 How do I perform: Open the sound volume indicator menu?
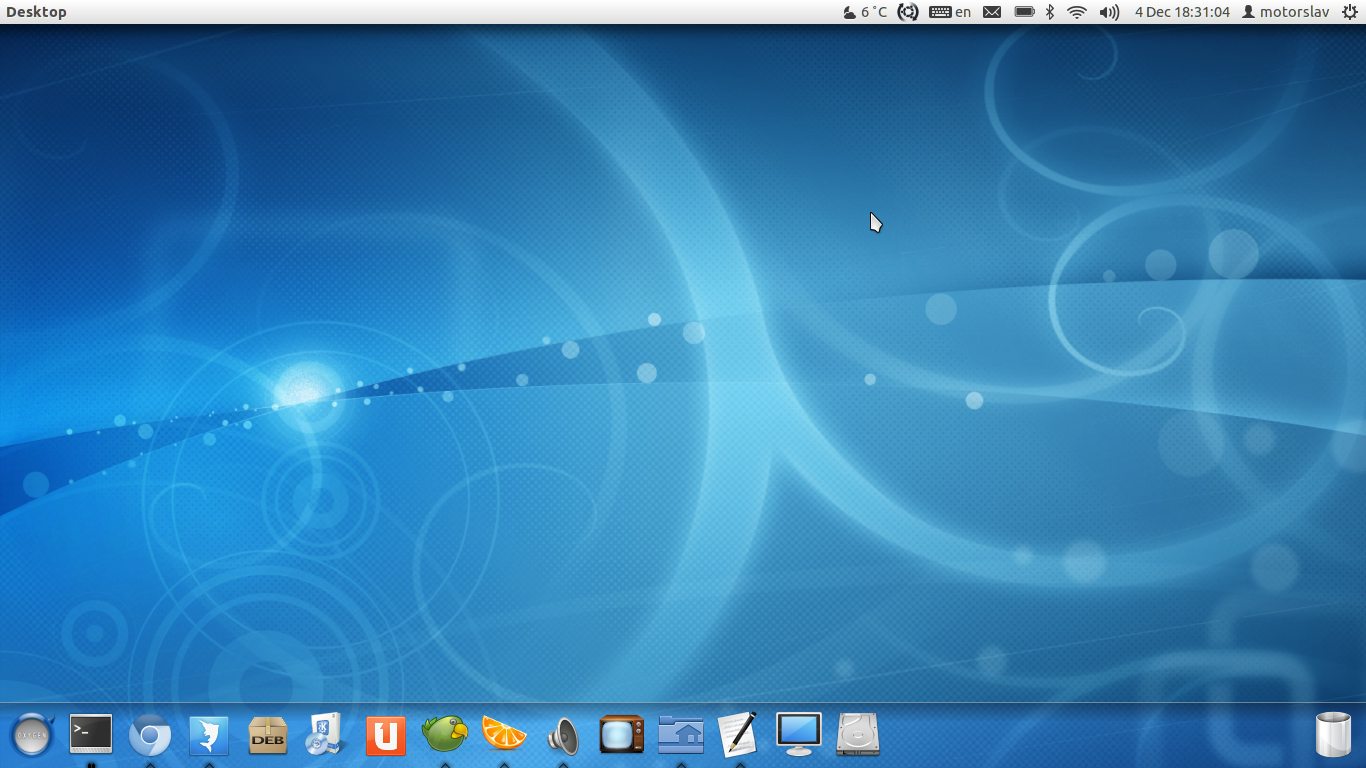pyautogui.click(x=1109, y=12)
